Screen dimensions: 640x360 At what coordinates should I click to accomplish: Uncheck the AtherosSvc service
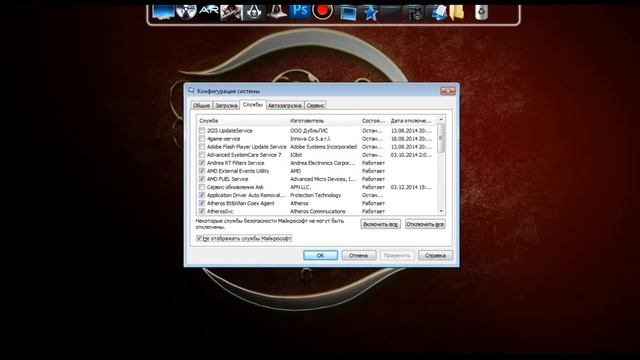[x=202, y=211]
